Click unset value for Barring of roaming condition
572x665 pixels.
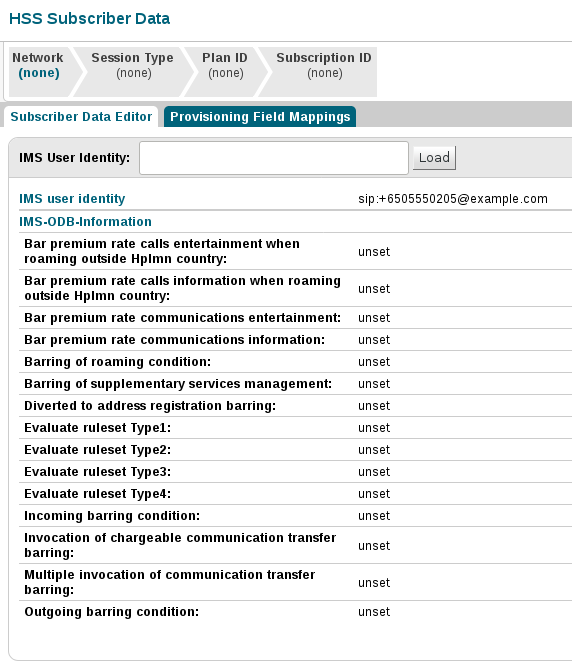click(374, 362)
